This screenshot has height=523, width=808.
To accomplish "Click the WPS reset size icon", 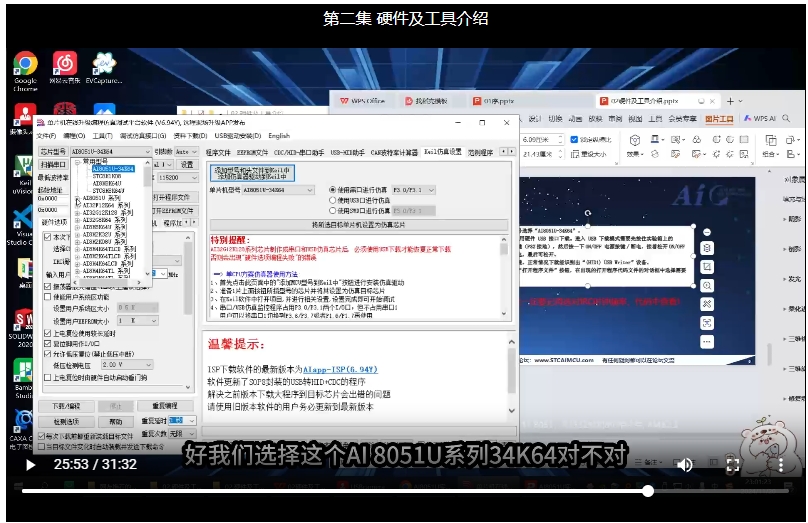I will 588,154.
